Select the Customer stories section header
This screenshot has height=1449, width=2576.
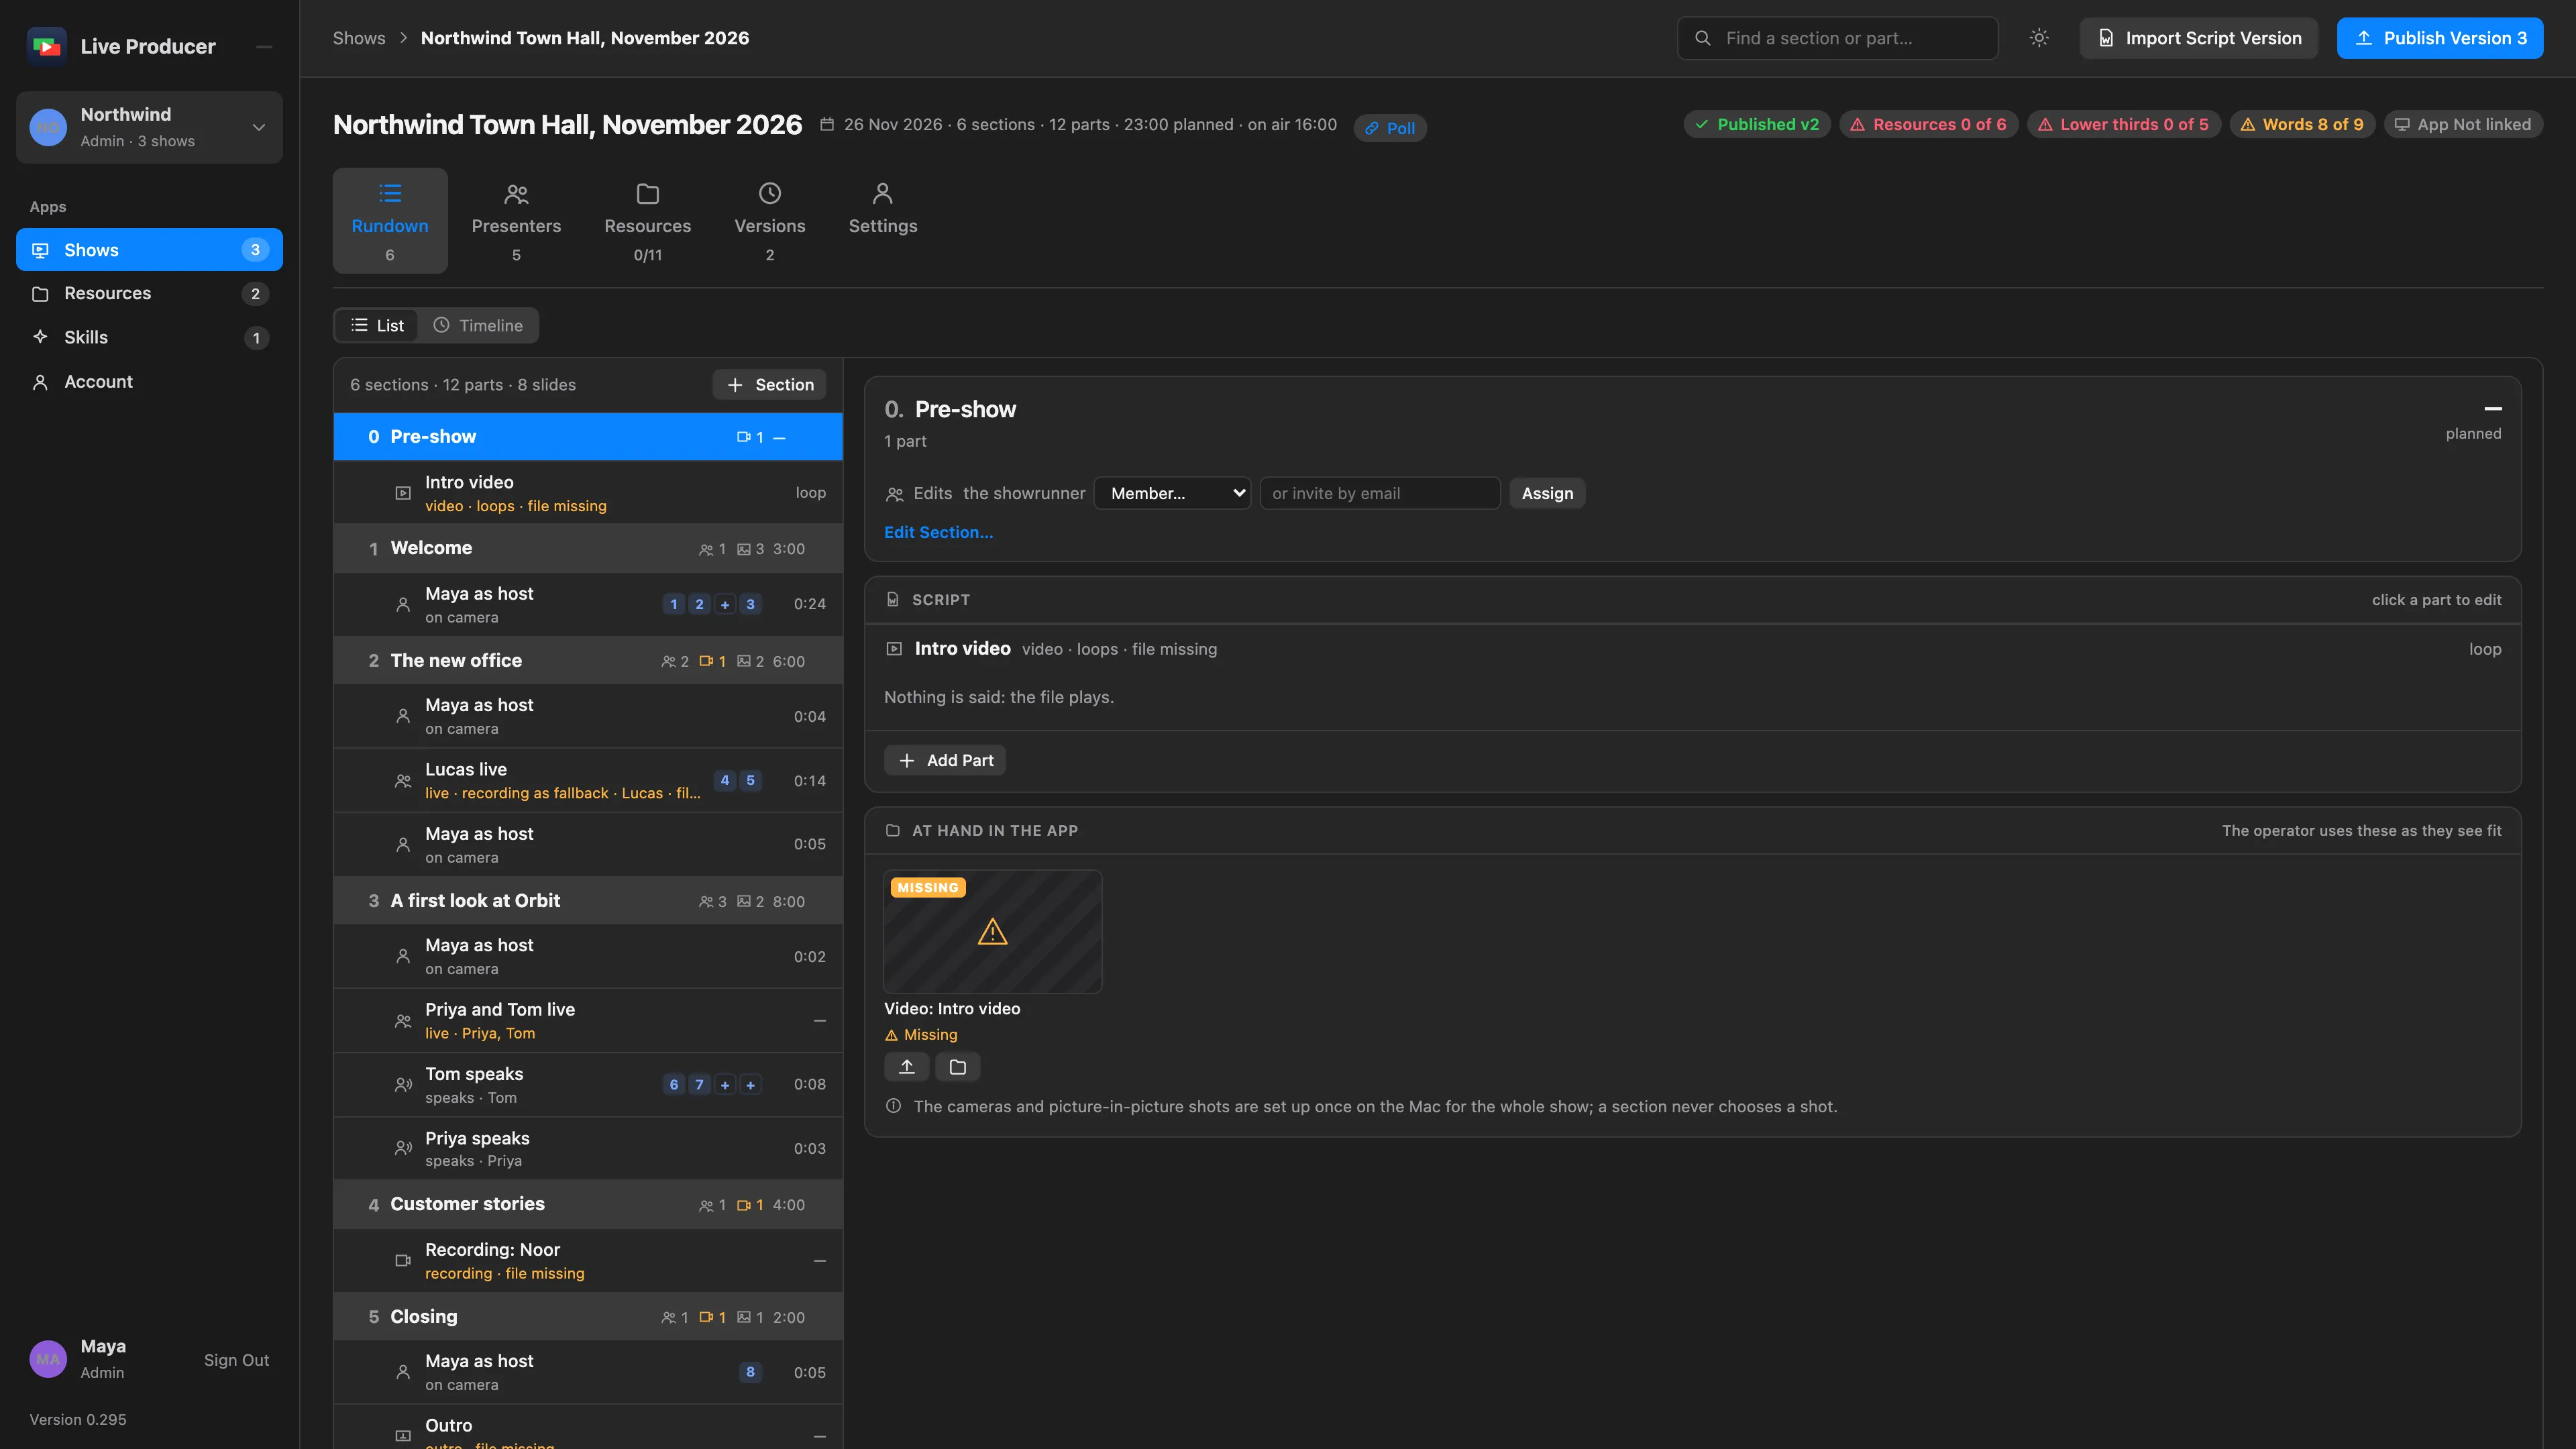pos(588,1204)
